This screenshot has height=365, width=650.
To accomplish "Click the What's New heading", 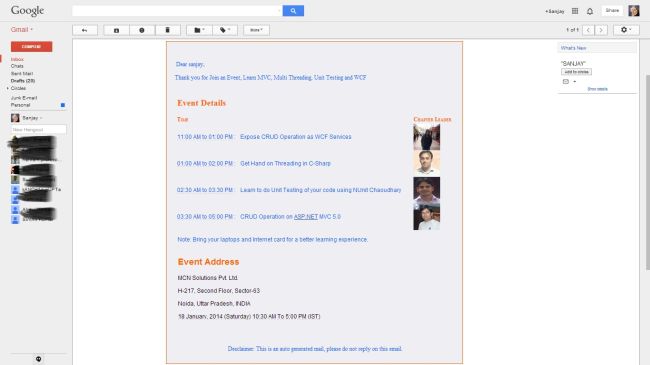I will tap(573, 48).
